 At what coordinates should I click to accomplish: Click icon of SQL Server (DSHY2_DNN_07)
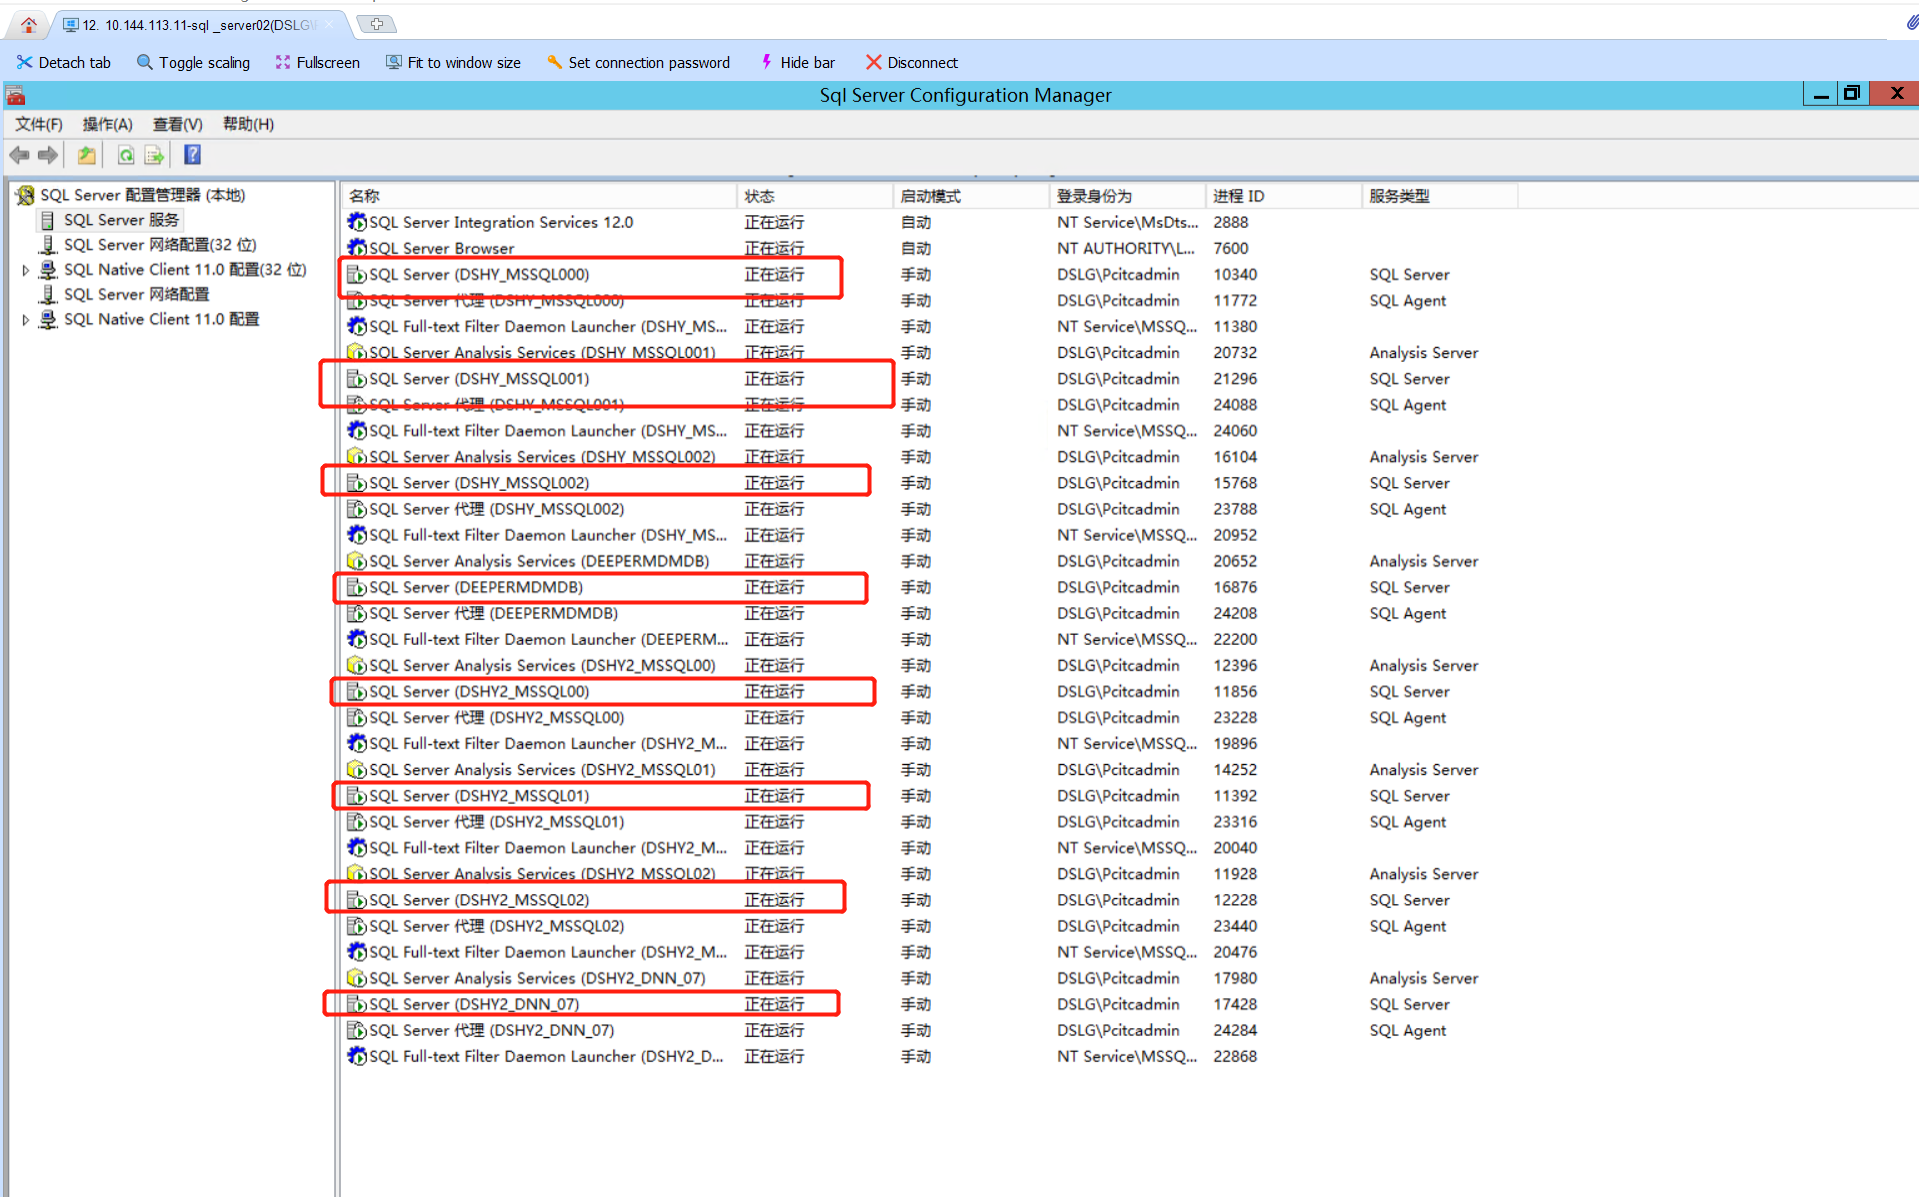pyautogui.click(x=357, y=1004)
